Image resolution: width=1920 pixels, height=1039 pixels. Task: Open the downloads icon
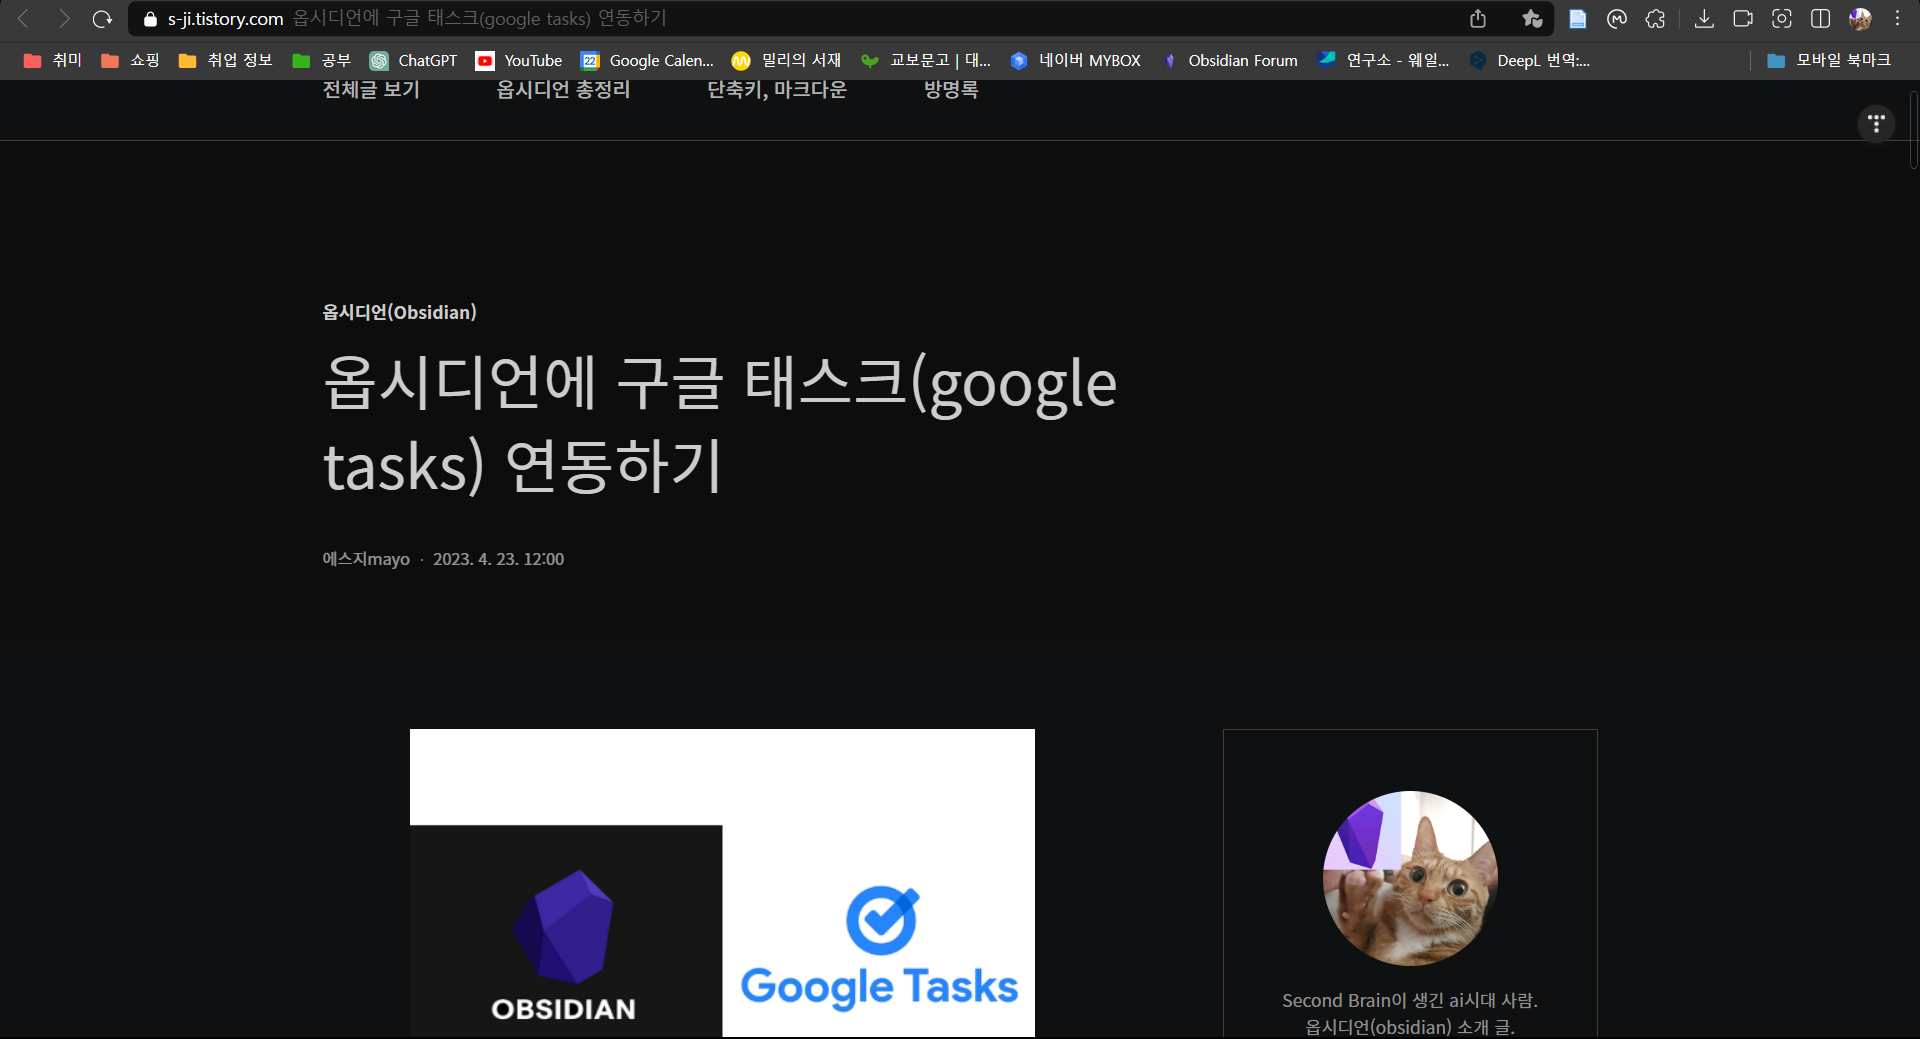(x=1705, y=18)
